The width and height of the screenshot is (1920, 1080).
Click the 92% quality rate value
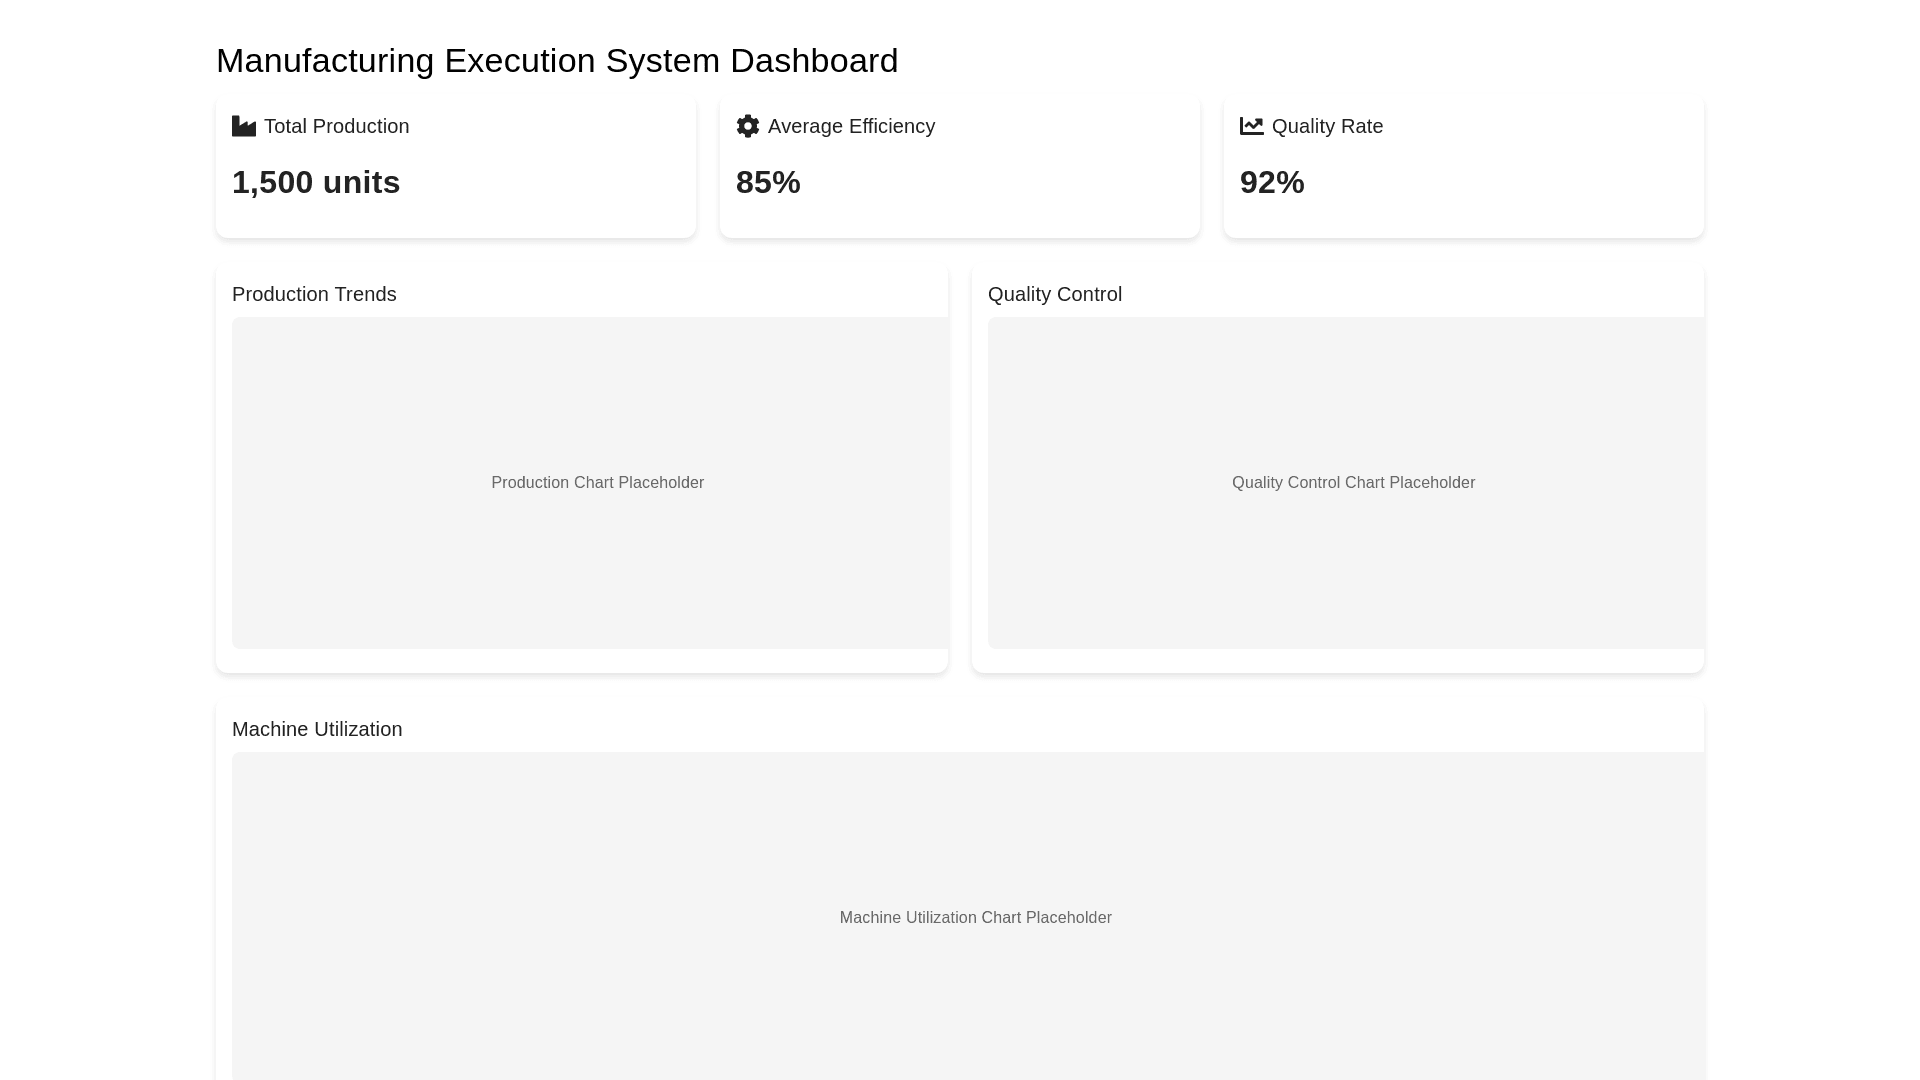click(1272, 182)
